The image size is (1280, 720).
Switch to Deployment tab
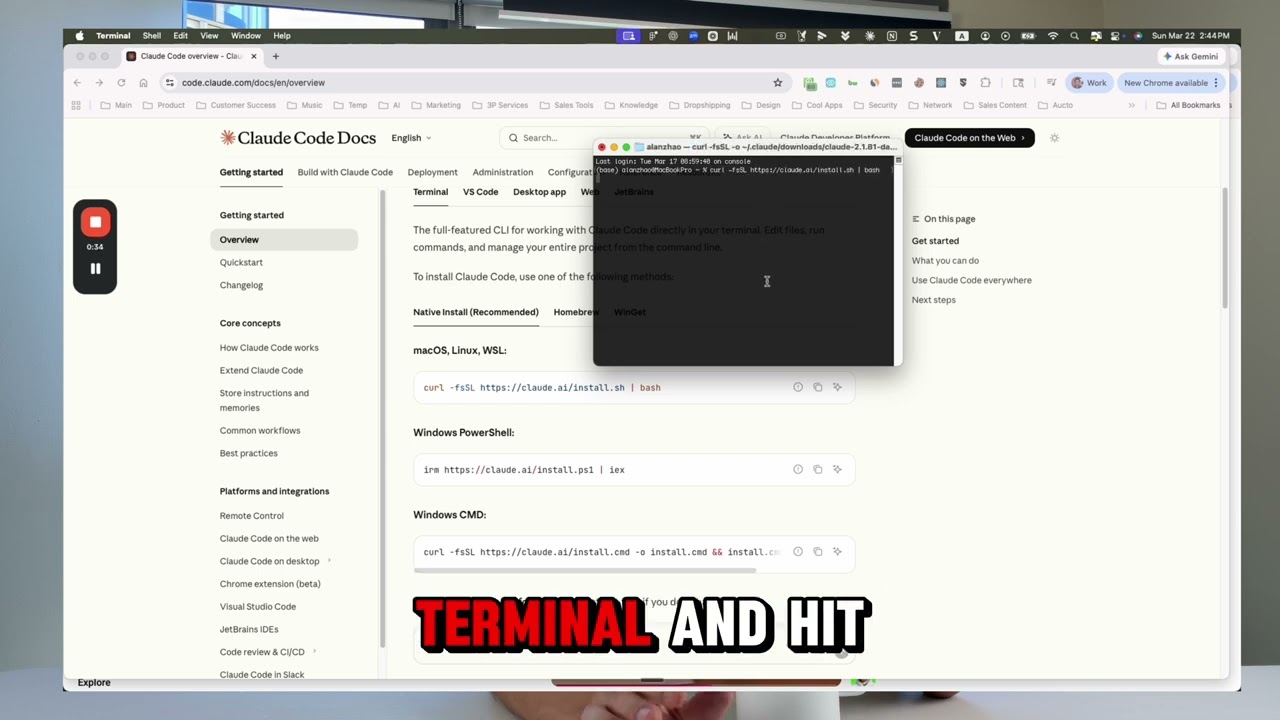432,172
